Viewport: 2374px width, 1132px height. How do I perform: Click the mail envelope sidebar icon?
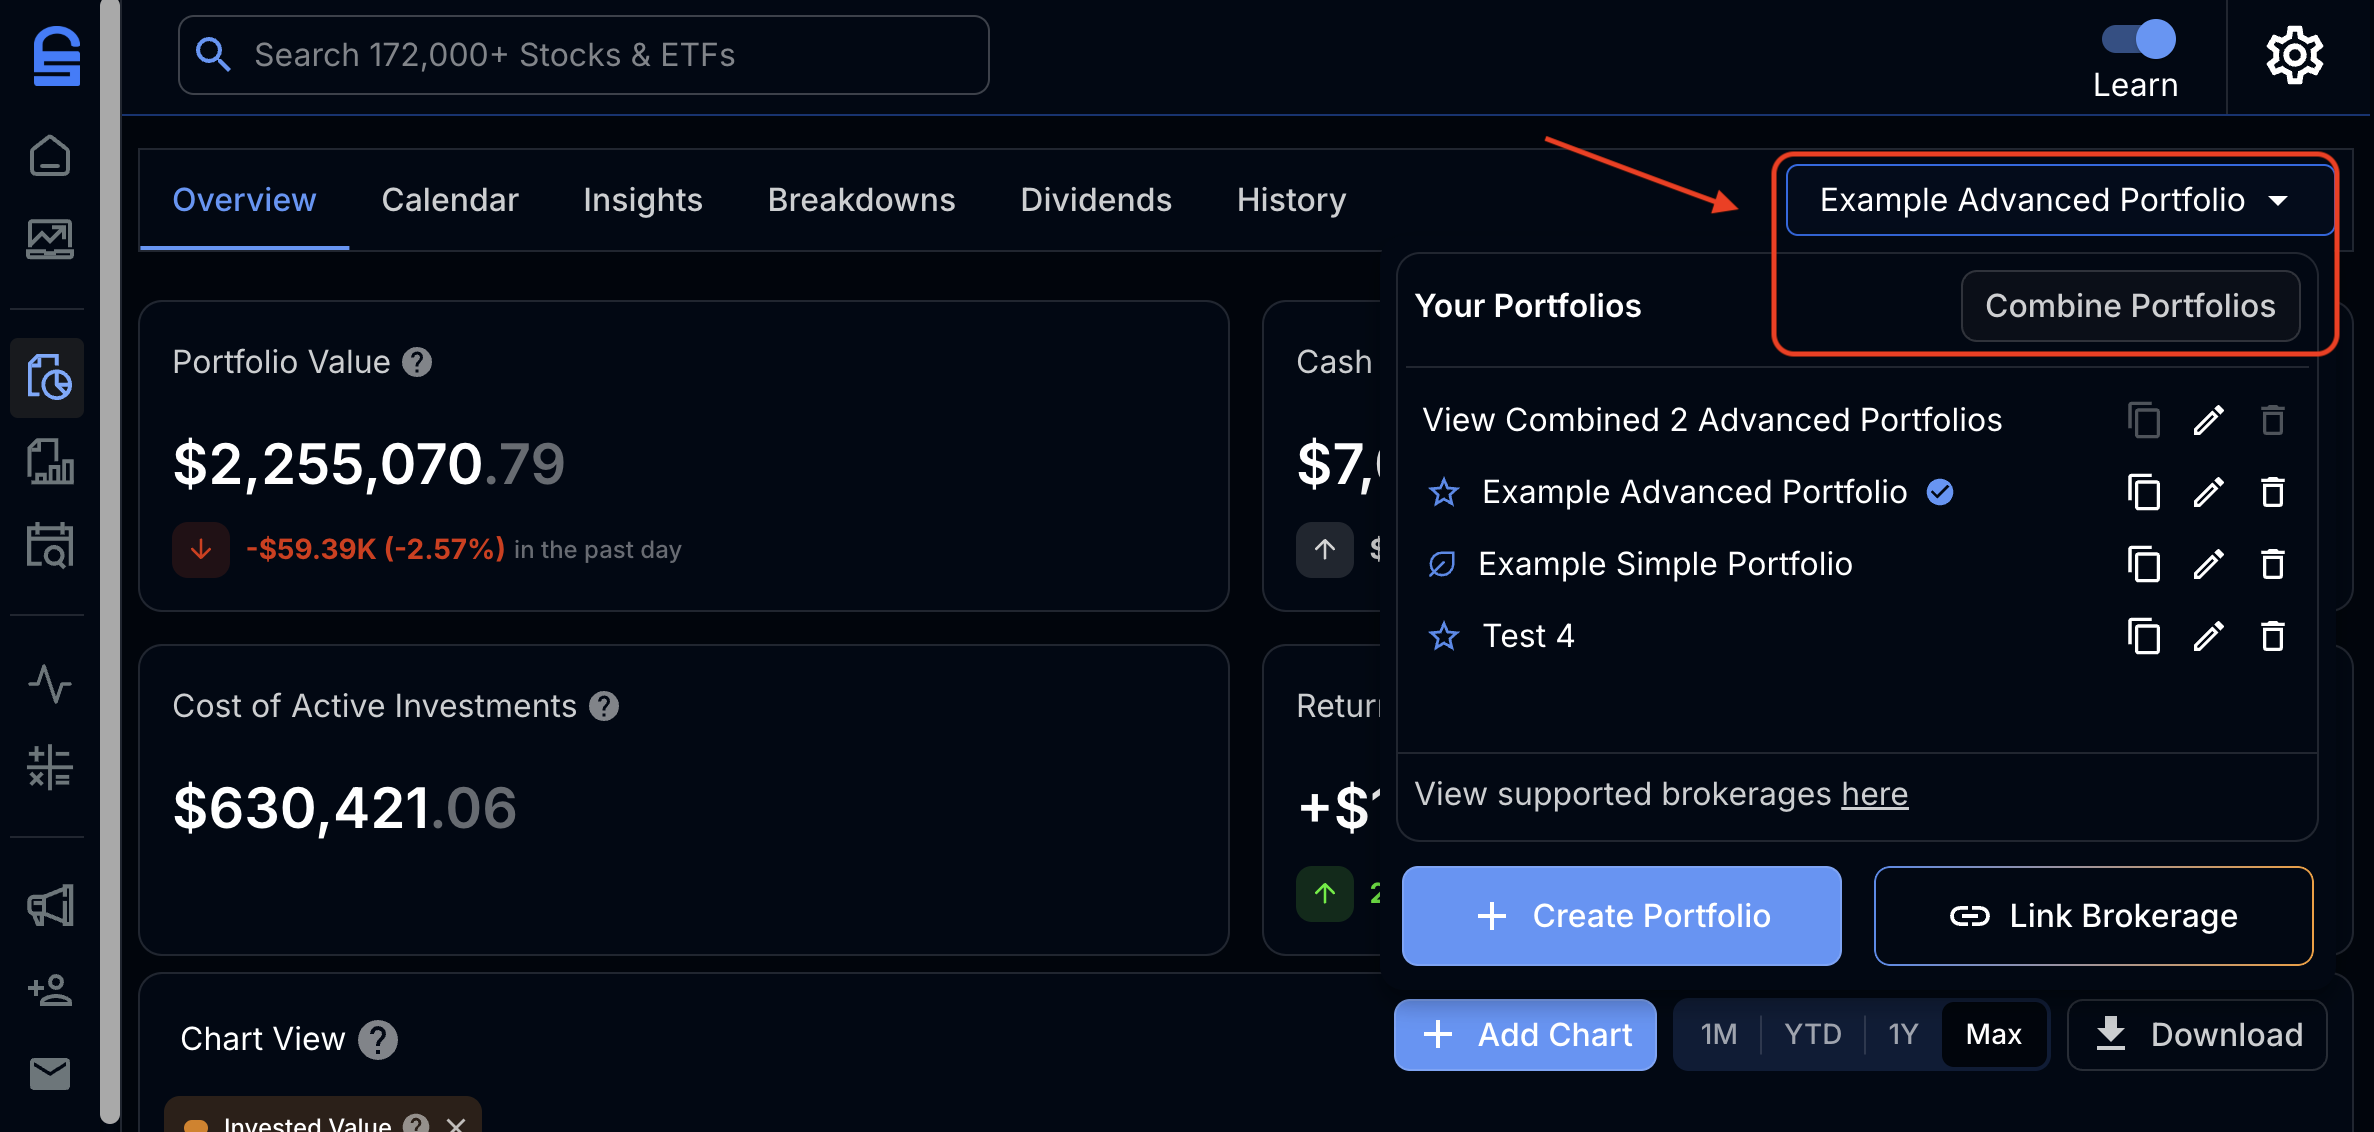click(x=49, y=1073)
